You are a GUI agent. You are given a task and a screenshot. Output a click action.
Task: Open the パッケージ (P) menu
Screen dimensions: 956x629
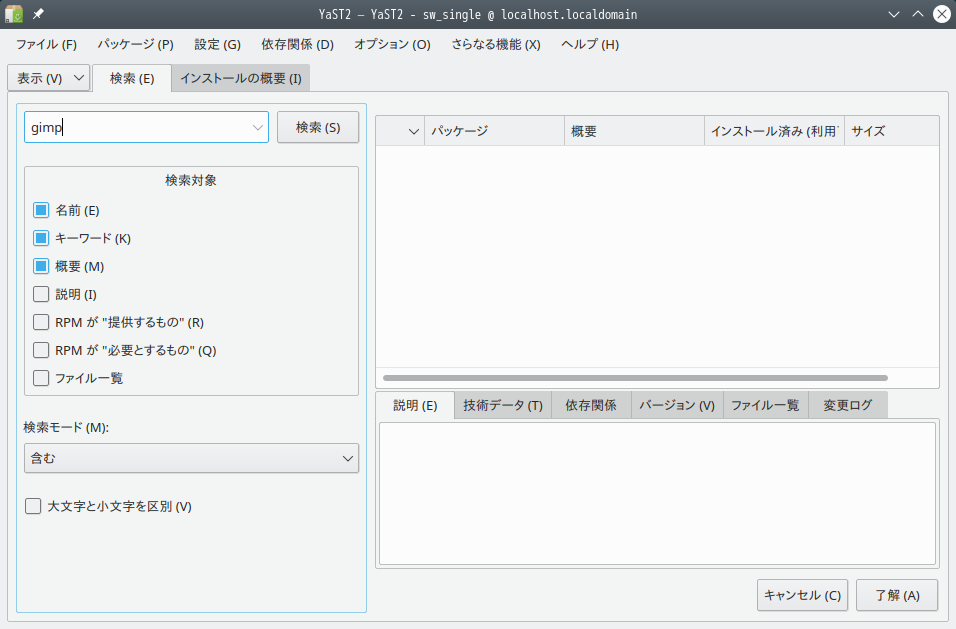pos(135,44)
